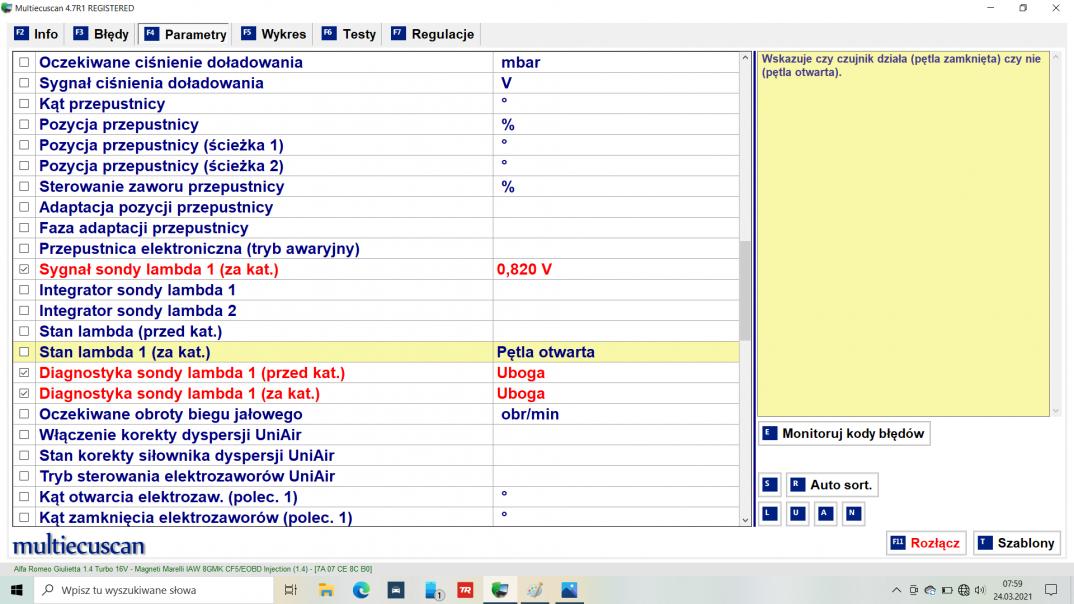Uncheck Sygnał sondy lambda 1 (za kat.)
Image resolution: width=1074 pixels, height=604 pixels.
(x=25, y=270)
